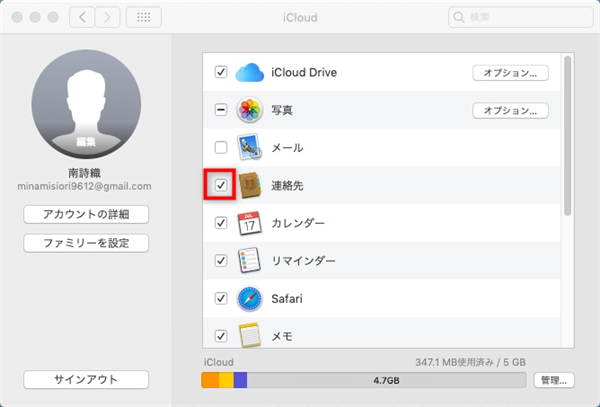The width and height of the screenshot is (600, 407).
Task: Click the 南詩織 account name
Action: click(85, 173)
